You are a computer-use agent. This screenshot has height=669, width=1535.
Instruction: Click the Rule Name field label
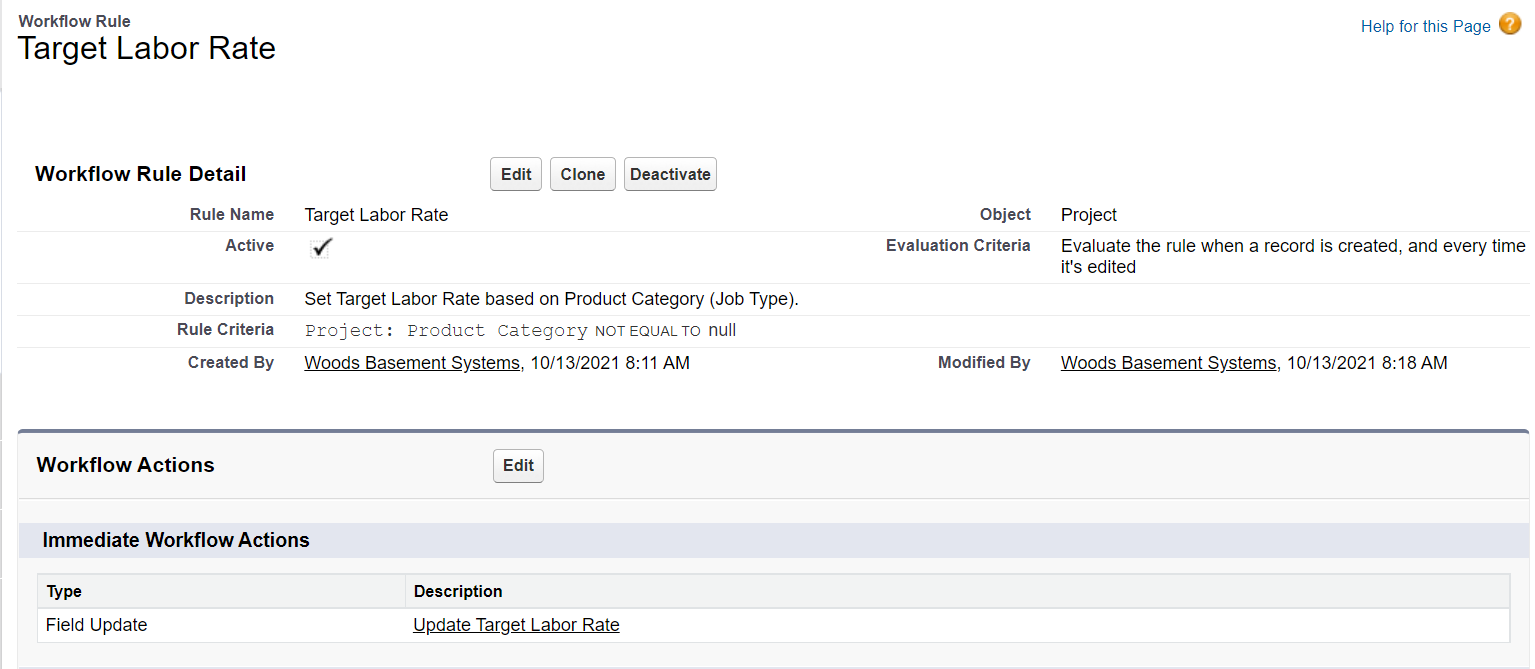tap(232, 215)
